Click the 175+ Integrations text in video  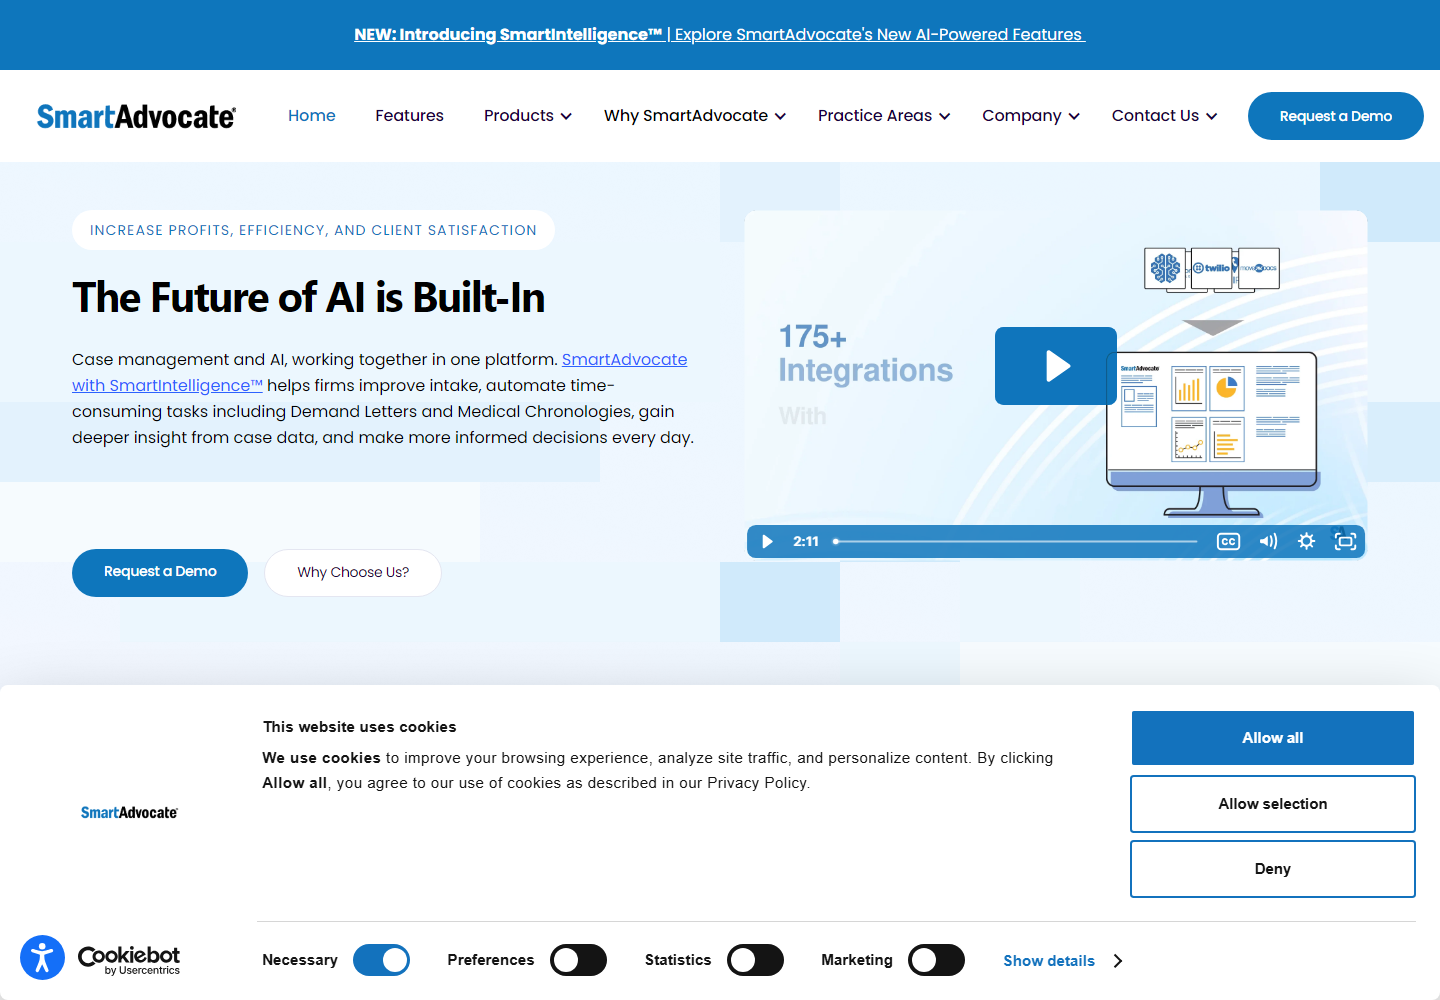[865, 354]
